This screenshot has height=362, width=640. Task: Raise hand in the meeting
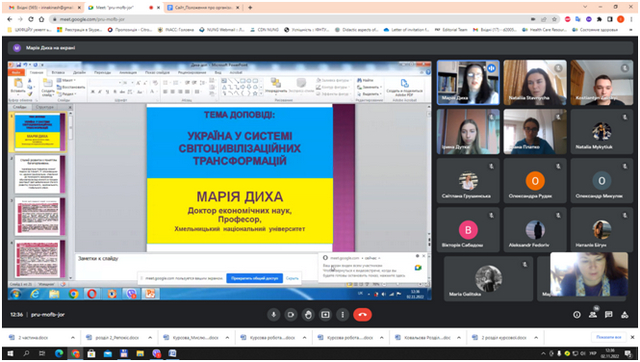pos(308,315)
